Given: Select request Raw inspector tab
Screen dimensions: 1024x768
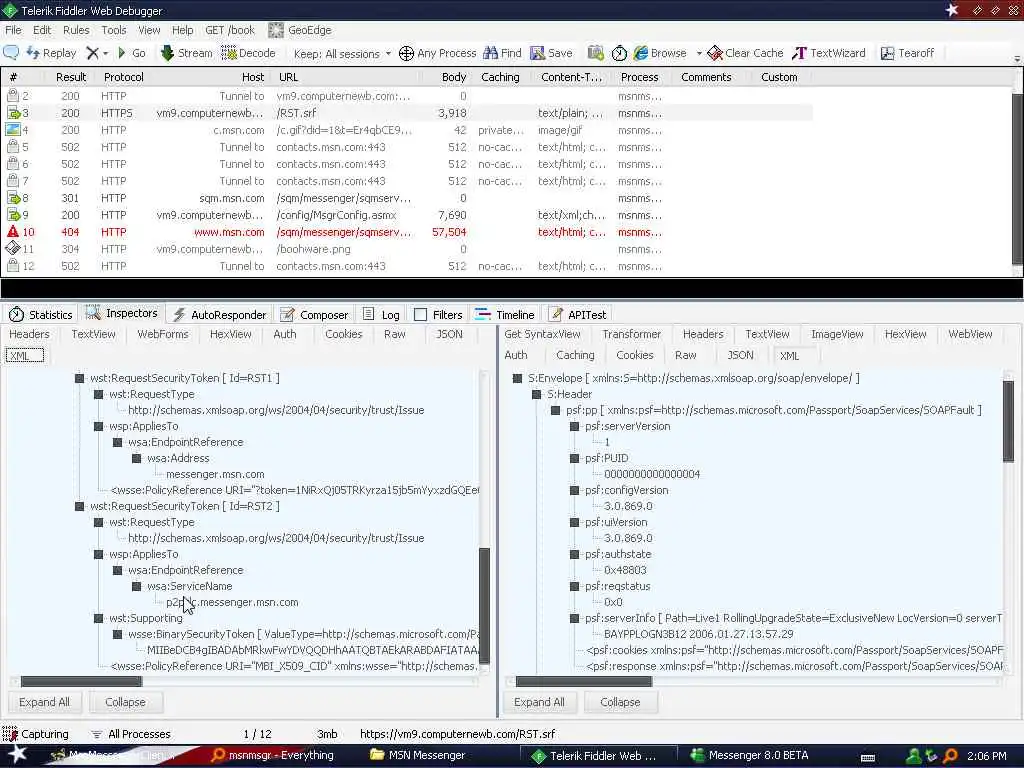Looking at the screenshot, I should point(394,334).
